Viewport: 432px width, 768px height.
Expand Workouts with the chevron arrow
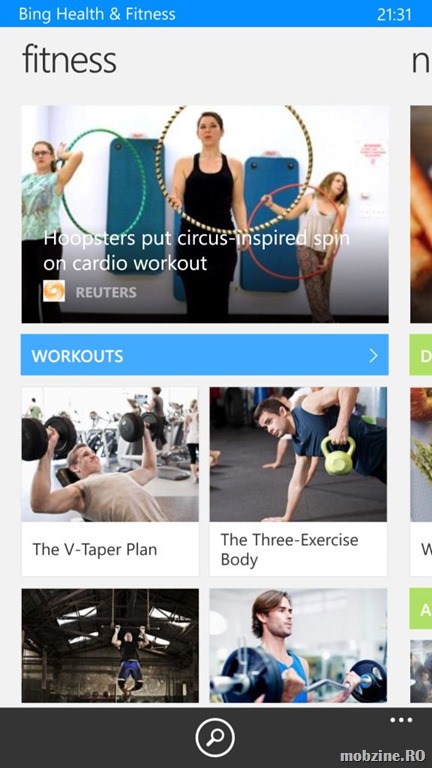click(373, 356)
